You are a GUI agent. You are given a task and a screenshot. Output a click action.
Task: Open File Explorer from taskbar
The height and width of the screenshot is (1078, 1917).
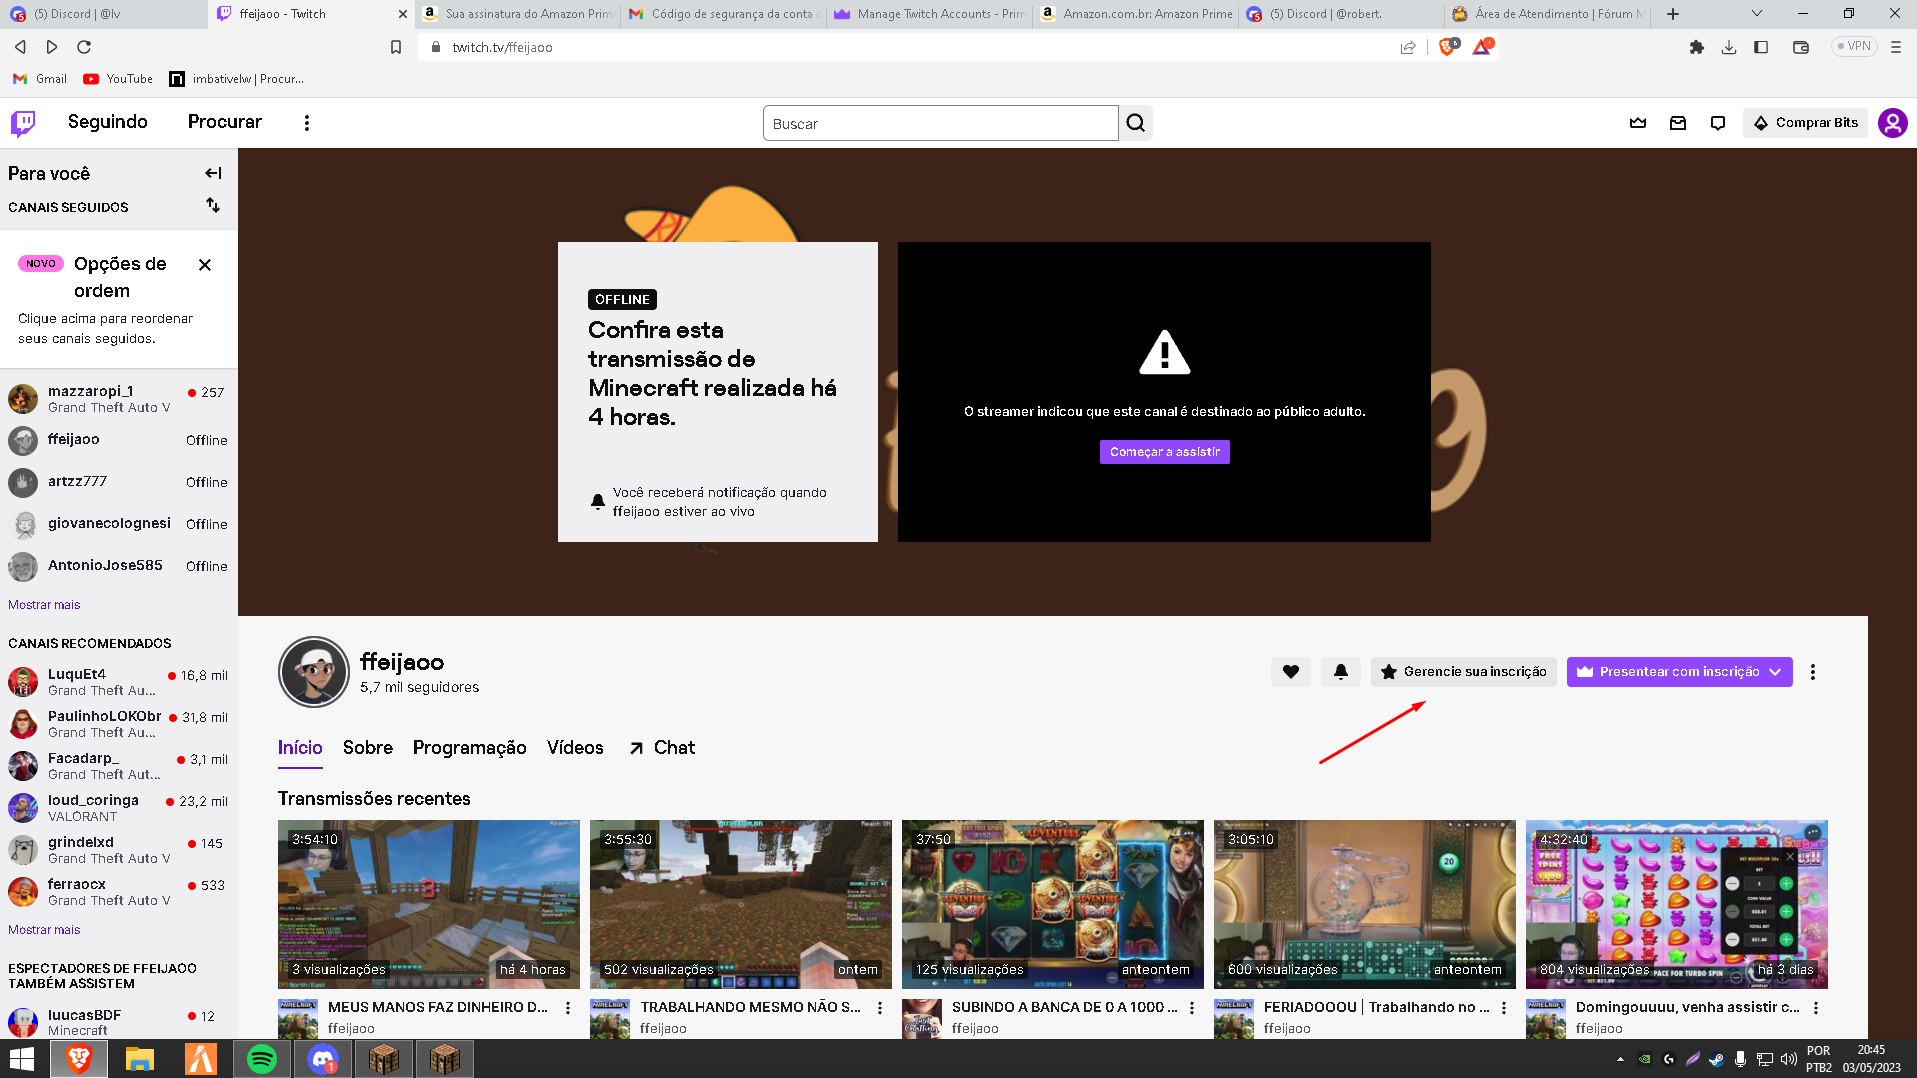point(140,1059)
